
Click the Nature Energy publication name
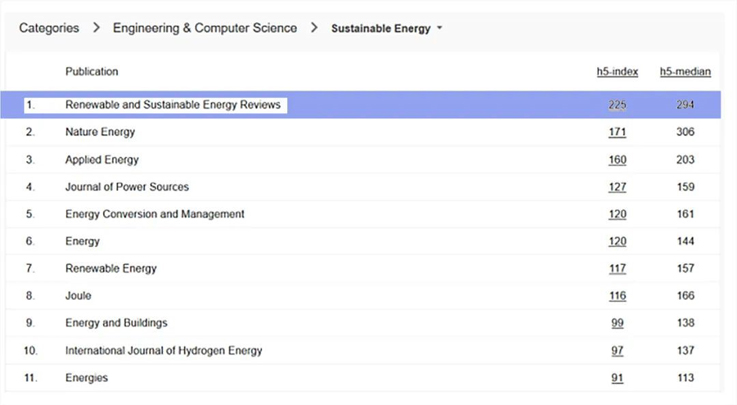[99, 132]
